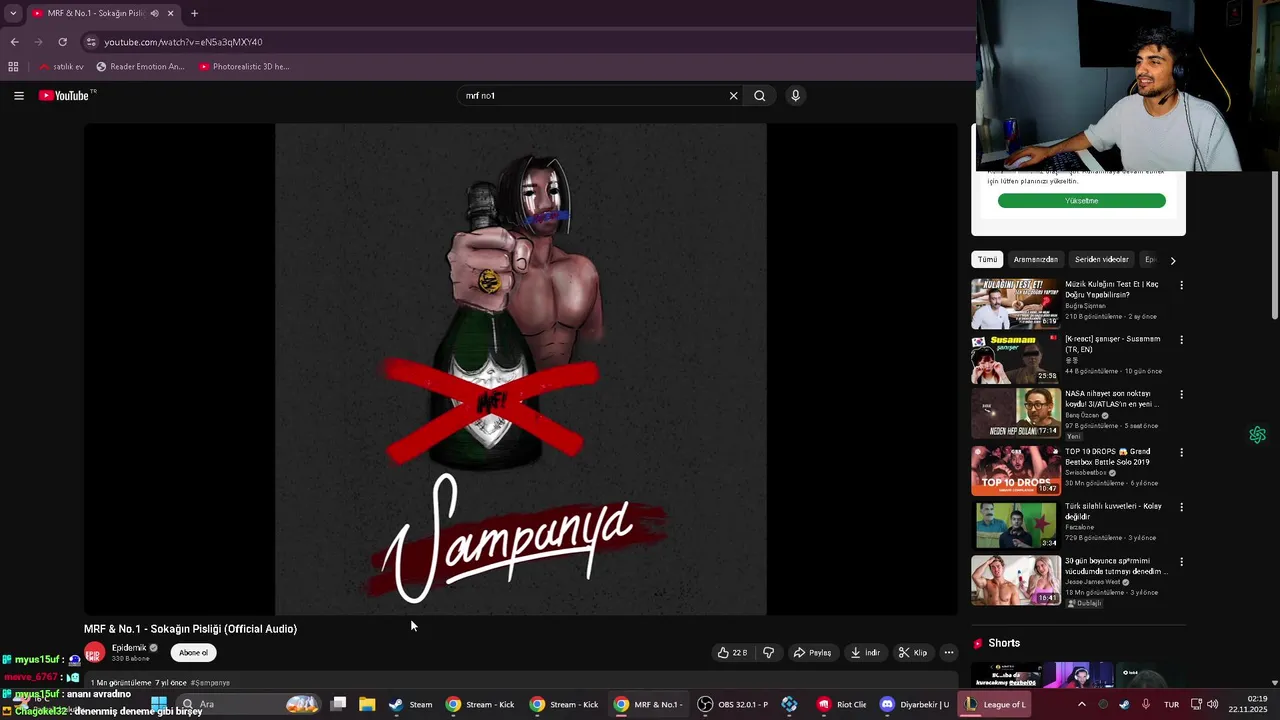Screen dimensions: 1280x720
Task: Close the MRF & No.1 browser tab
Action: pos(170,14)
